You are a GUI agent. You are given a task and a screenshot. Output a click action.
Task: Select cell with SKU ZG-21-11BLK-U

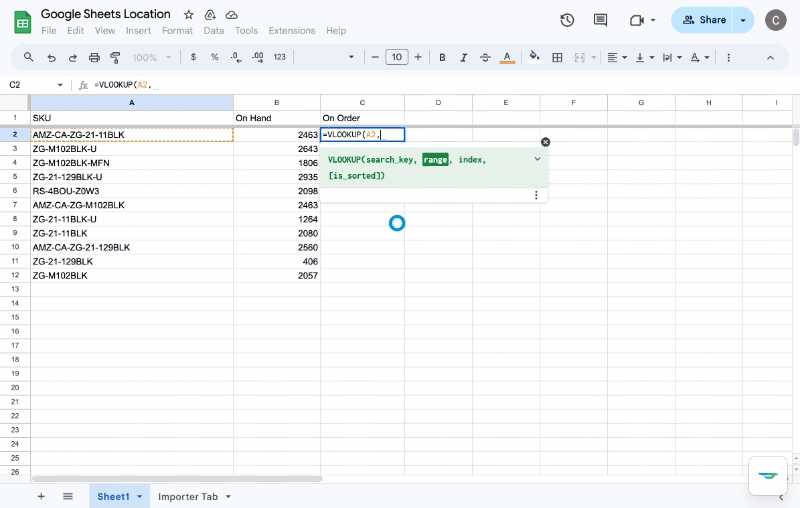point(132,219)
